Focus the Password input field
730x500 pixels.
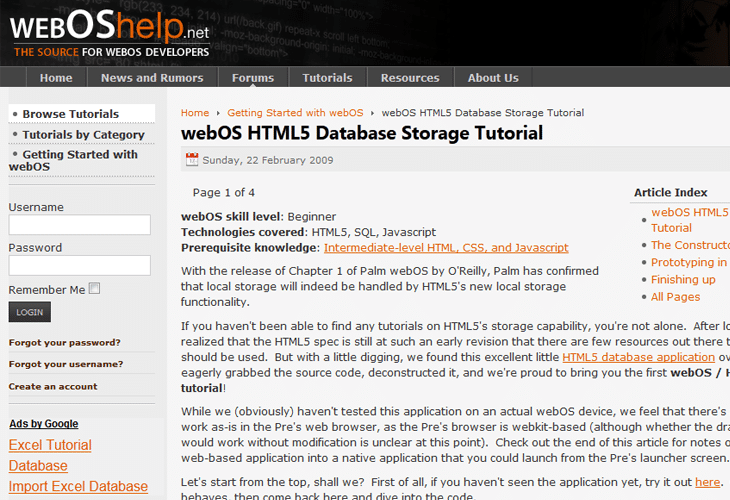(x=80, y=265)
